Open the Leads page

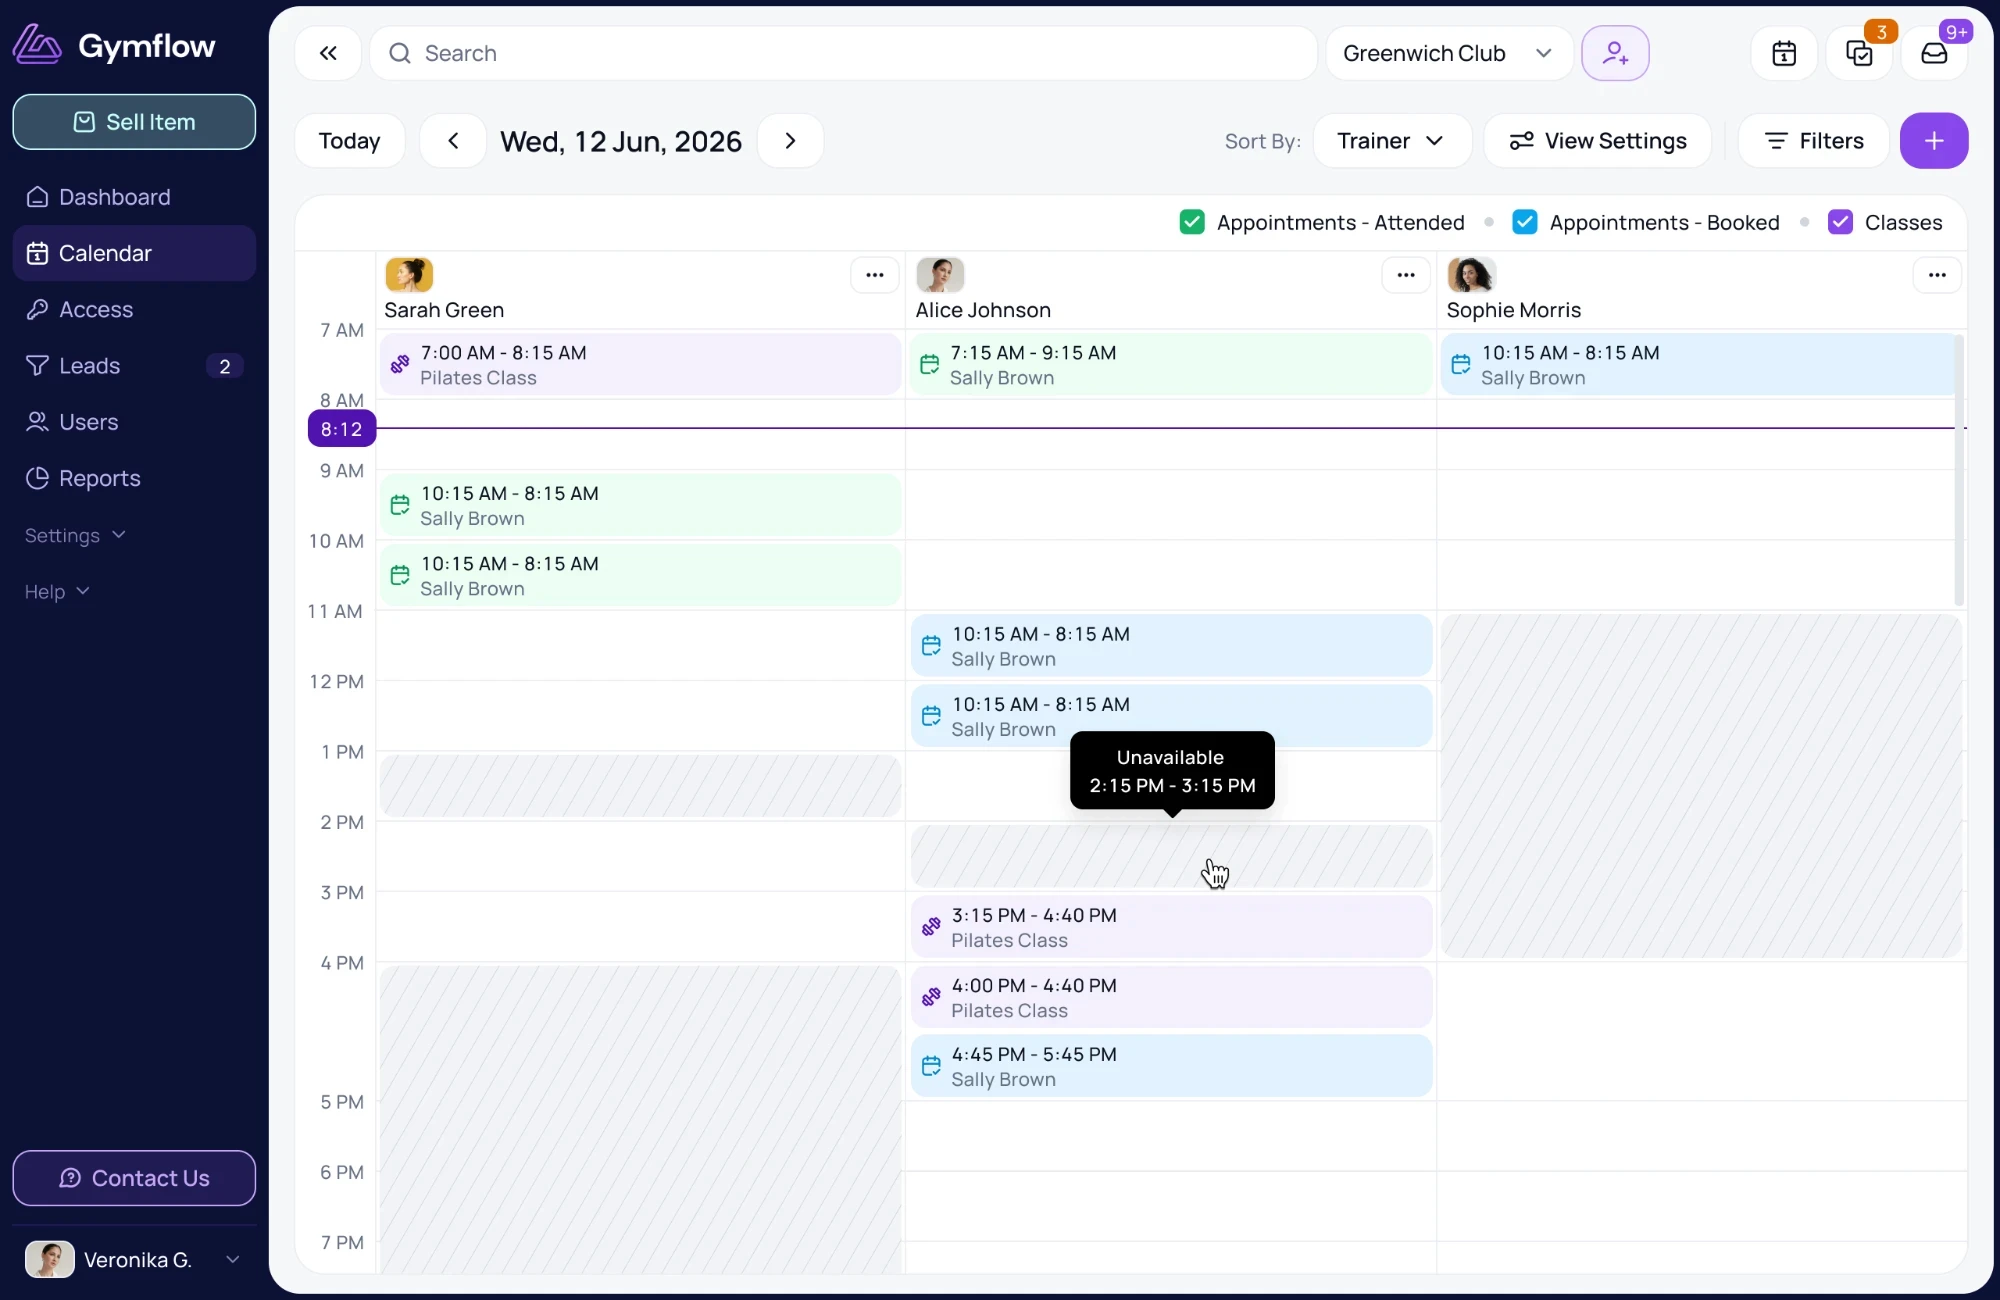134,366
